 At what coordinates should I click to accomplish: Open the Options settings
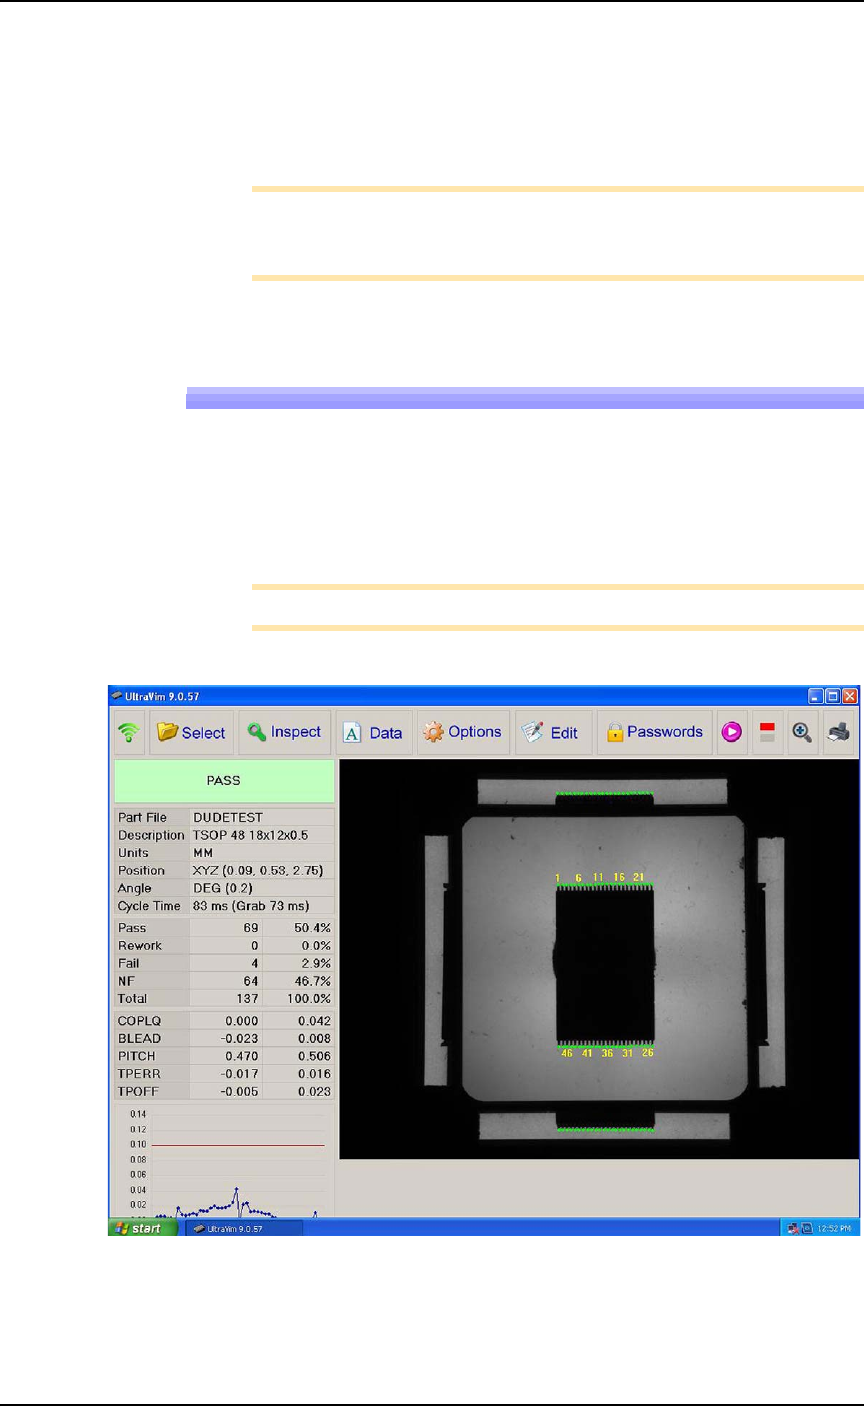[462, 733]
